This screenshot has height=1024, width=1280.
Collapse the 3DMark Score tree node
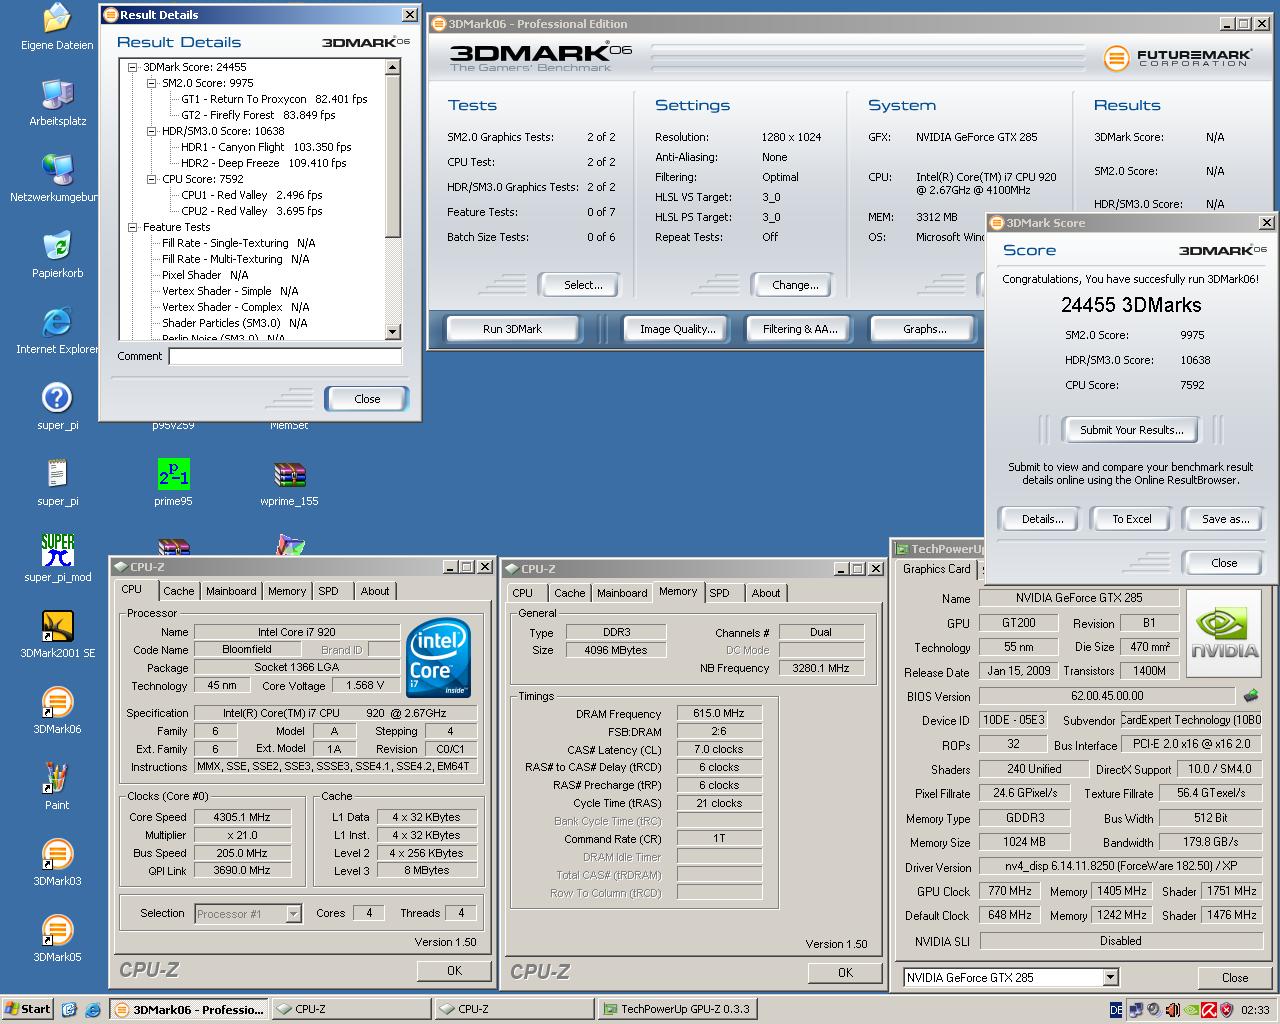[133, 67]
